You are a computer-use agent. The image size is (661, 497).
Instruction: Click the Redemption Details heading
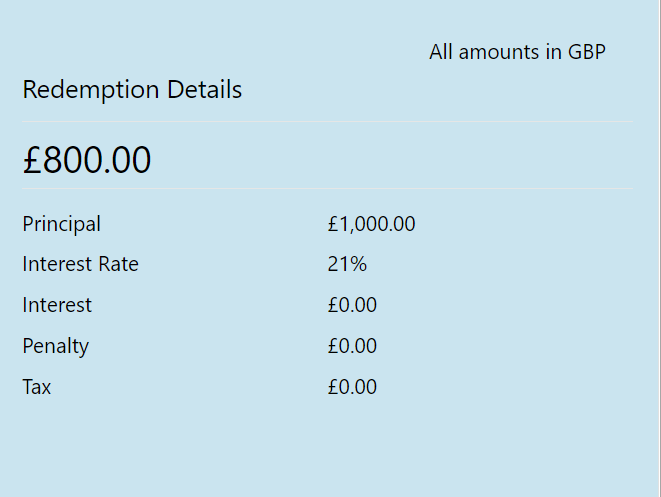coord(132,90)
